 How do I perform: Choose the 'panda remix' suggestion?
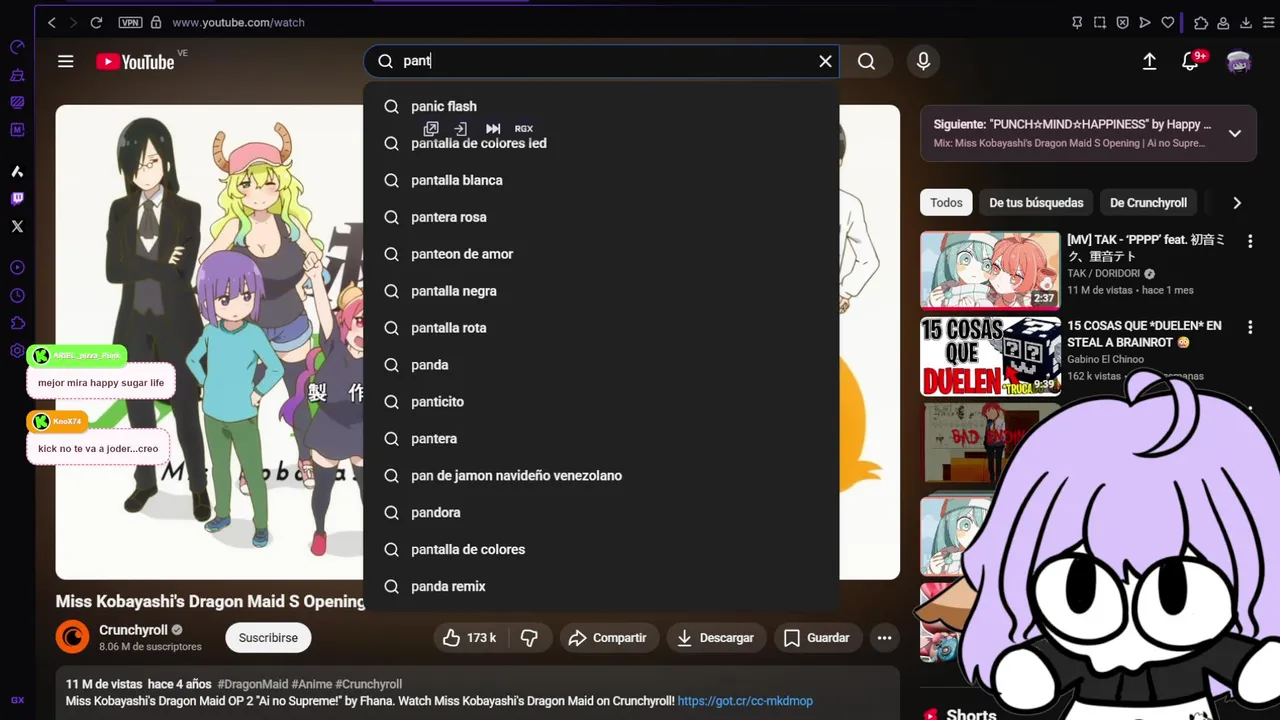click(601, 587)
